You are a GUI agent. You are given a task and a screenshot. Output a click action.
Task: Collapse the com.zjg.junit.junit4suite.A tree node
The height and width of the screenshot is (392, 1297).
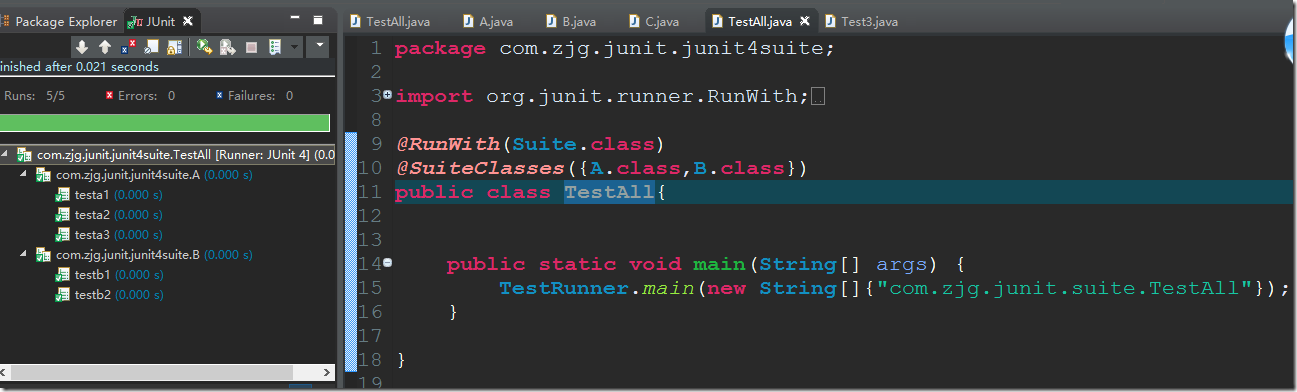coord(24,174)
